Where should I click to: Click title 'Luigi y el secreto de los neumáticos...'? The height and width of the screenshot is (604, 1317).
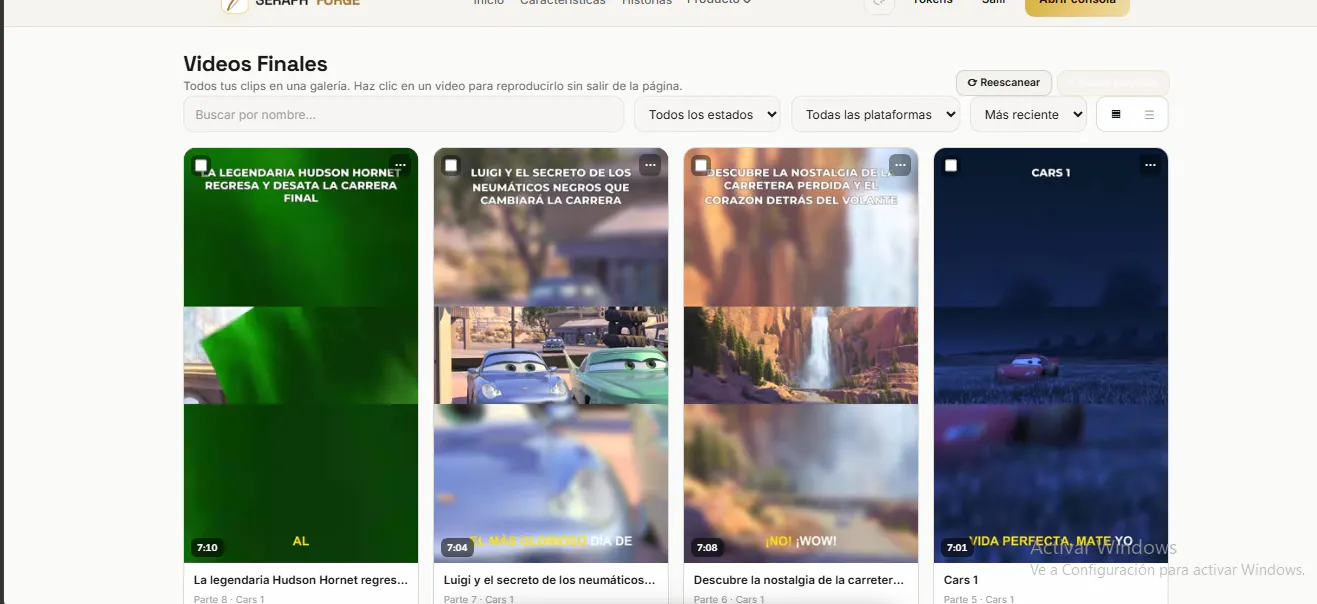pos(550,580)
